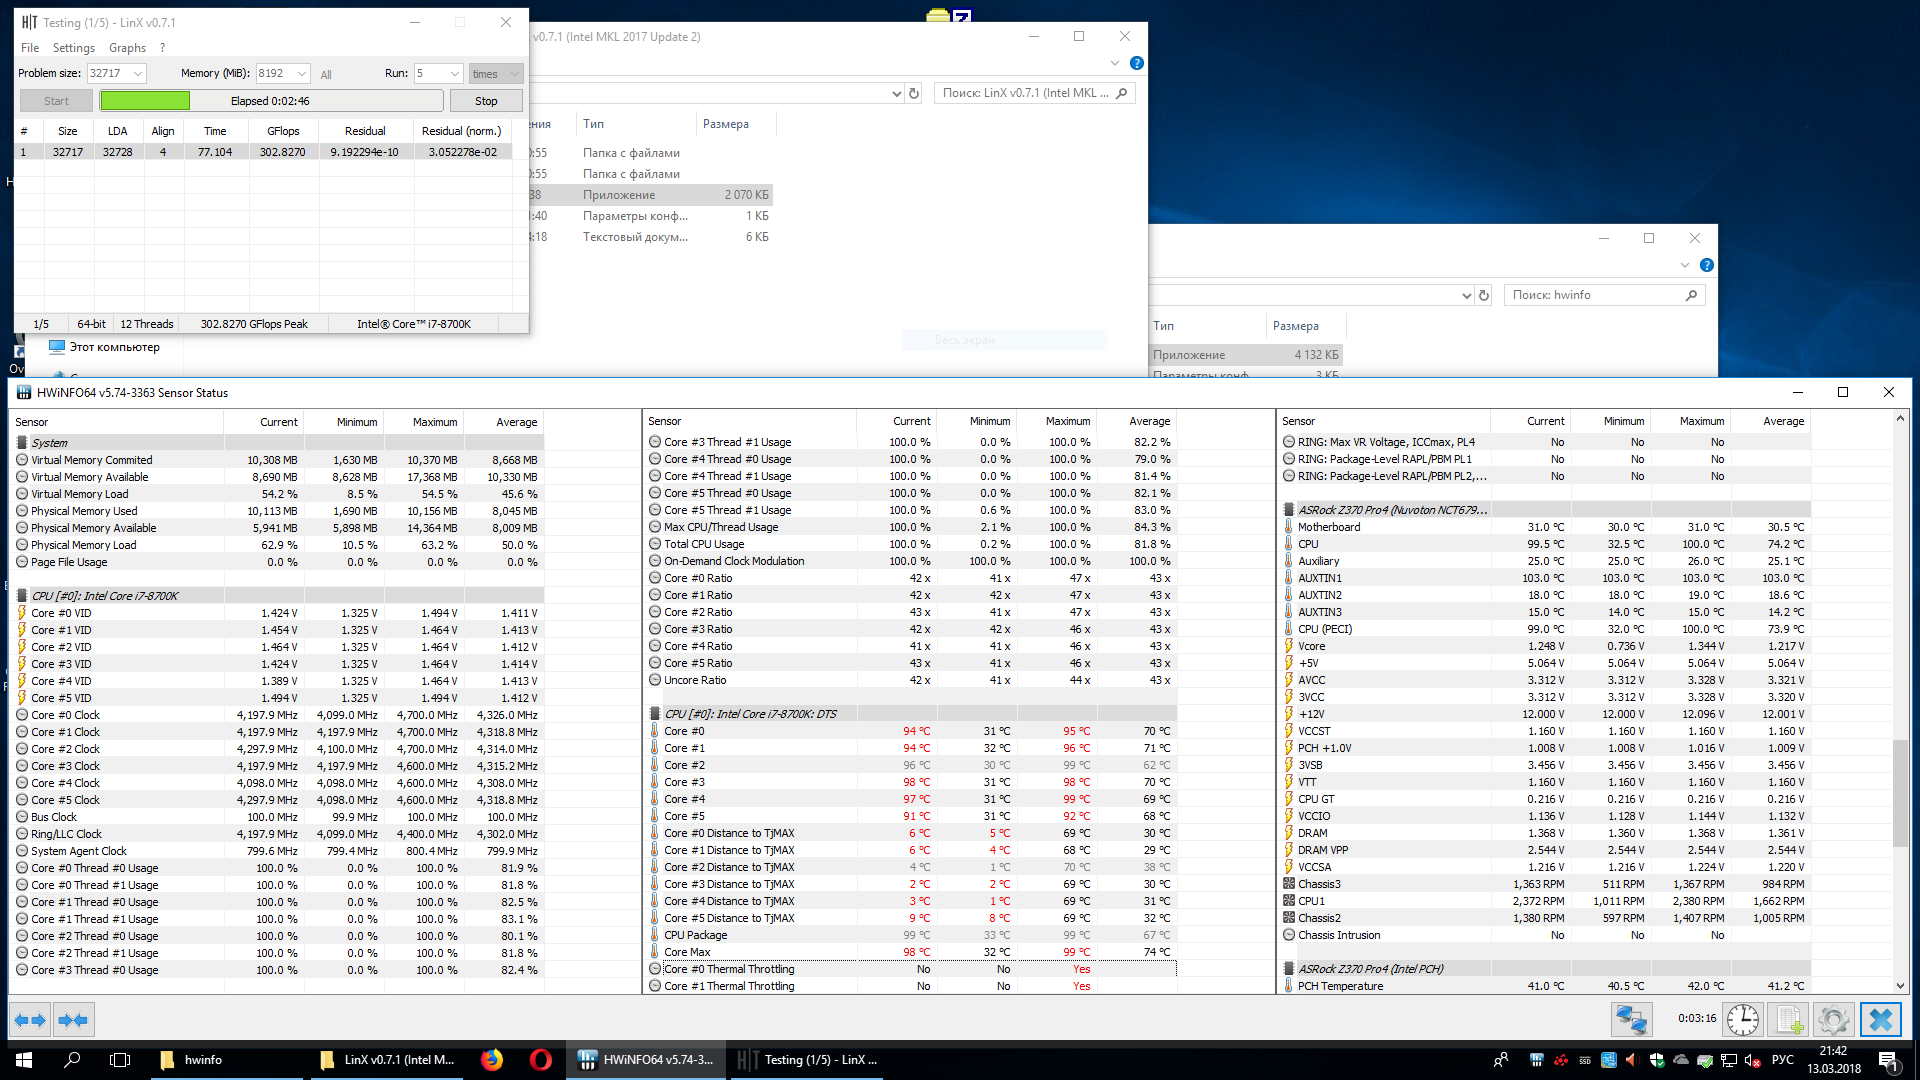The width and height of the screenshot is (1920, 1080).
Task: Expand the Problem size dropdown
Action: click(138, 74)
